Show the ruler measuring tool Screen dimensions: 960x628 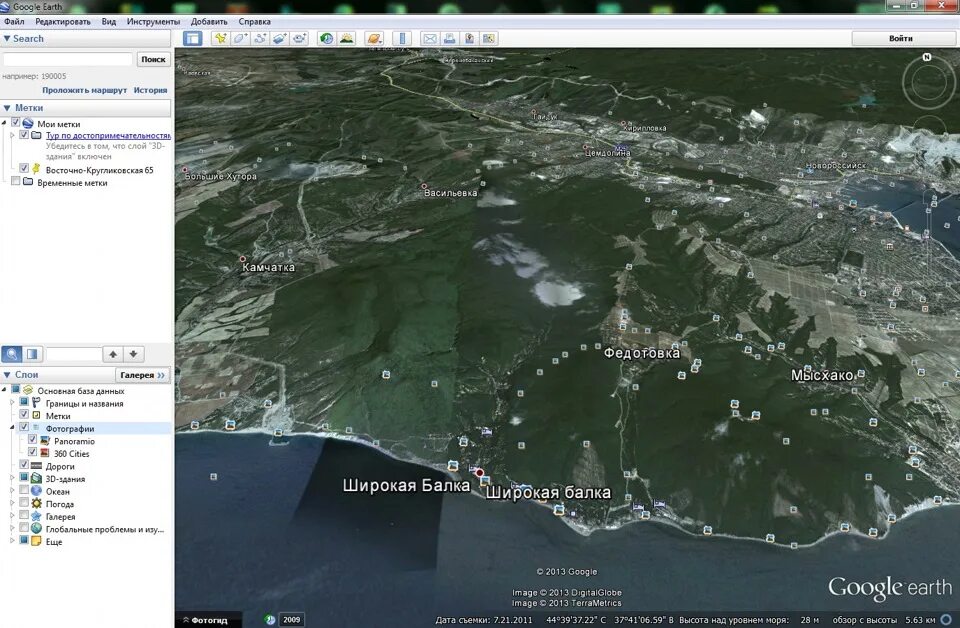(402, 39)
